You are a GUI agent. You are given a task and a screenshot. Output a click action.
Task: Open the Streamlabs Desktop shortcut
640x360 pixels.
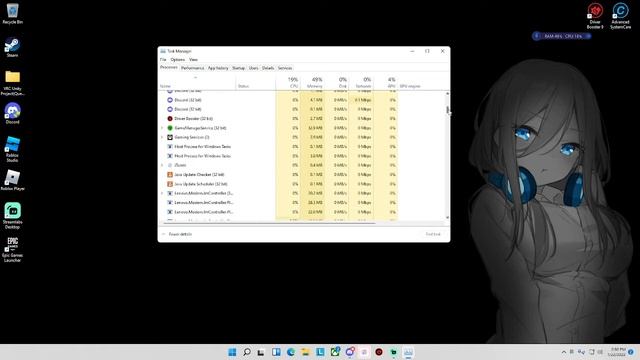click(x=12, y=216)
